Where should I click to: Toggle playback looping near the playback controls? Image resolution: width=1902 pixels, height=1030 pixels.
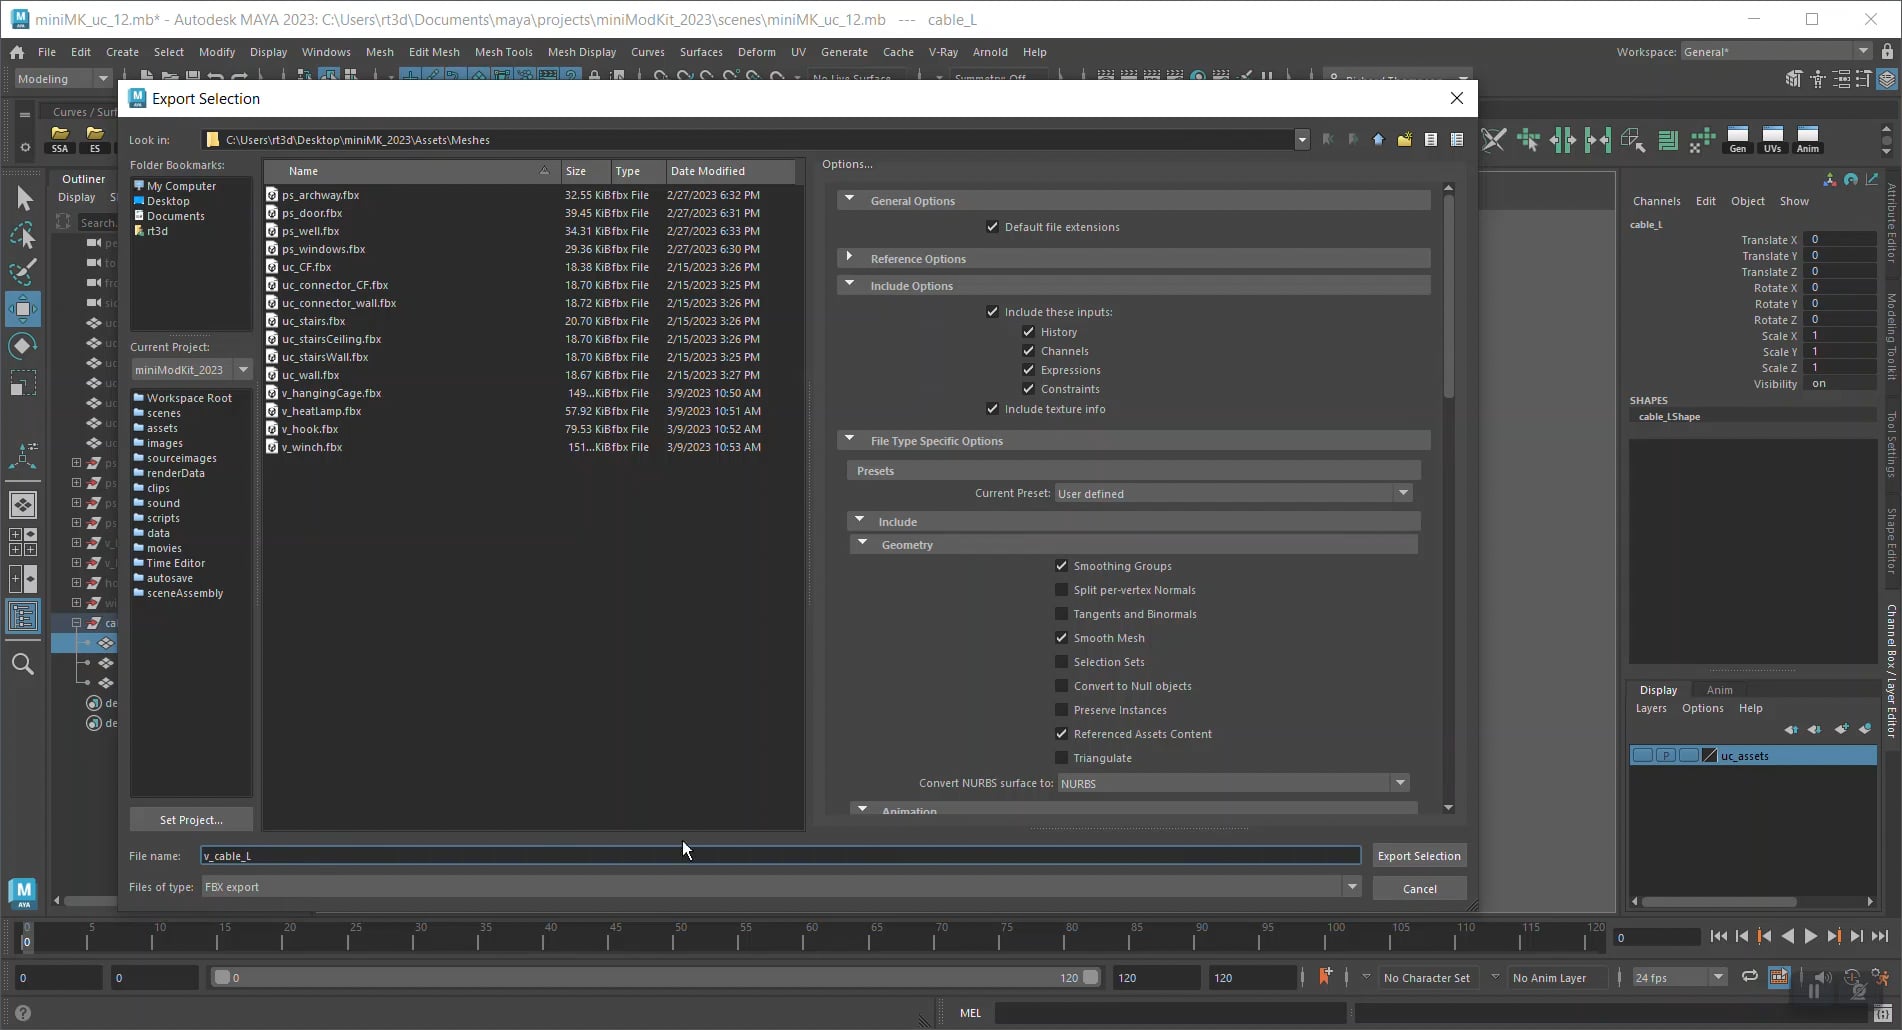tap(1749, 977)
